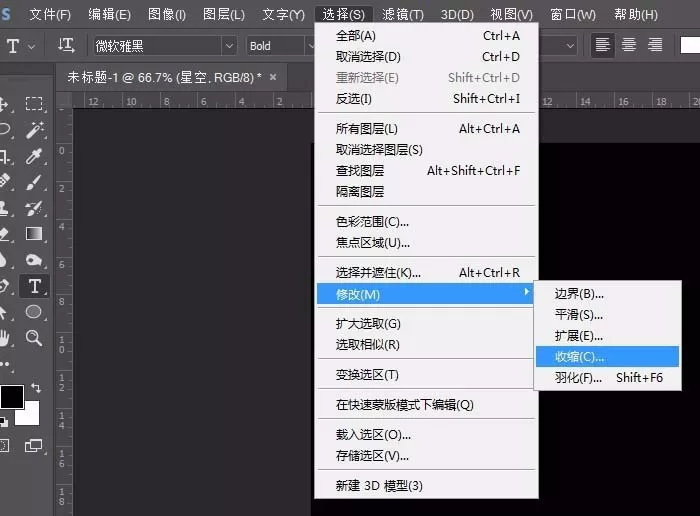Open the 滤镜(T) menu
This screenshot has width=700, height=516.
click(x=403, y=14)
